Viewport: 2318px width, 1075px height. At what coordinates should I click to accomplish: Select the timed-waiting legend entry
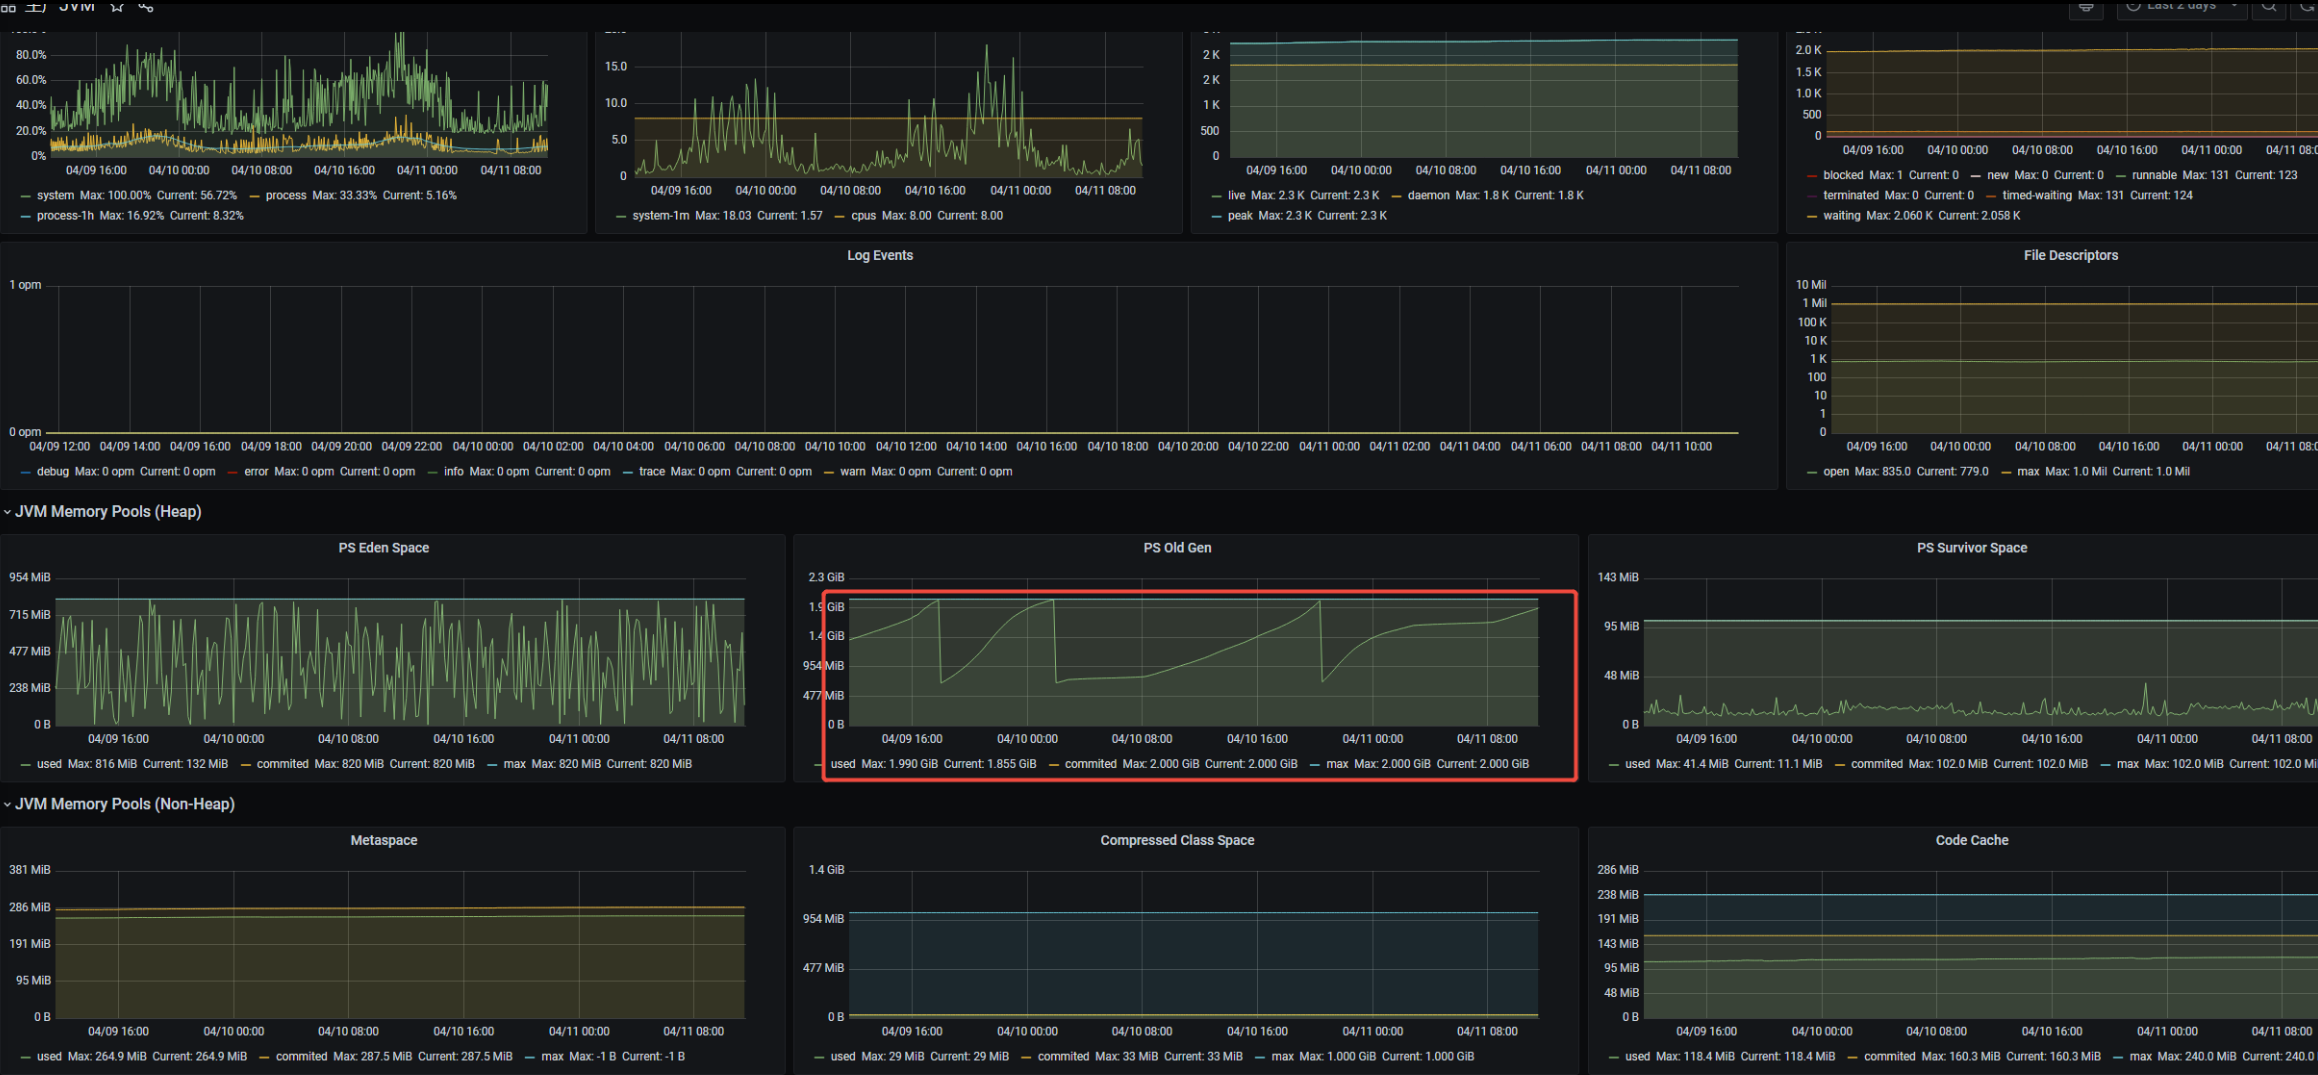[x=2037, y=196]
